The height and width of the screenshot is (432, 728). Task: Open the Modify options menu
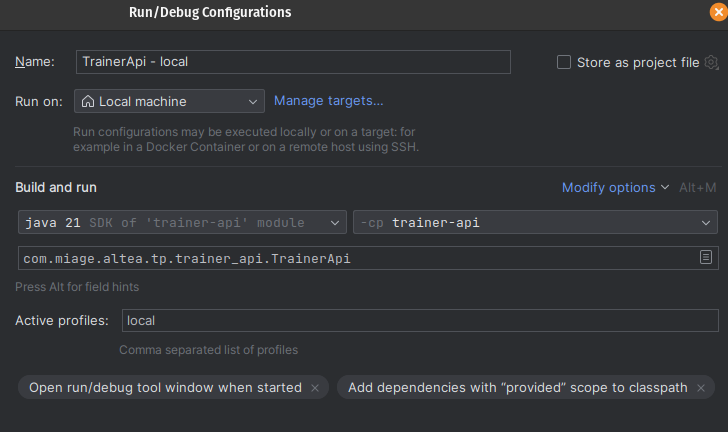pyautogui.click(x=615, y=188)
